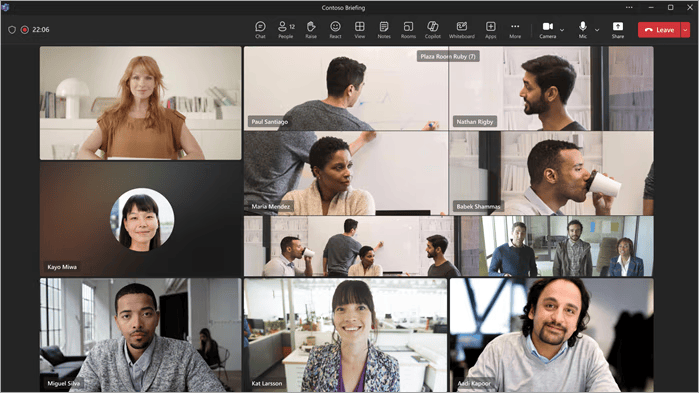Select Aadi Kapoor's video tile

click(552, 335)
